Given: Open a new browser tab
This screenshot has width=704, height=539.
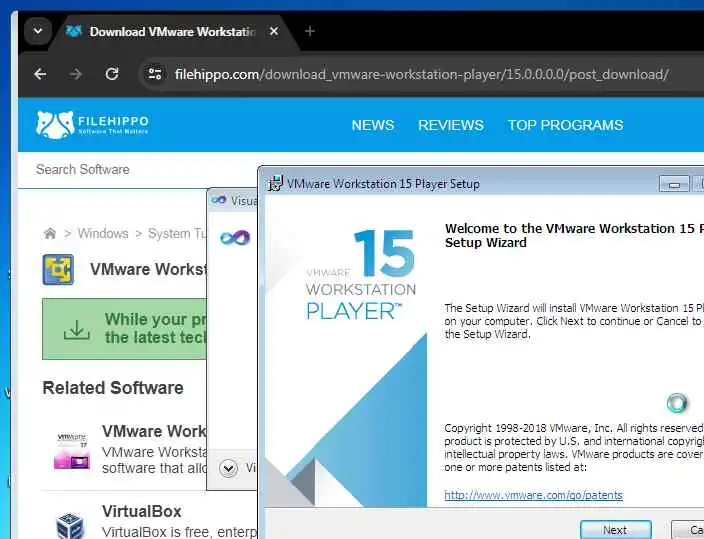Looking at the screenshot, I should click(x=310, y=31).
